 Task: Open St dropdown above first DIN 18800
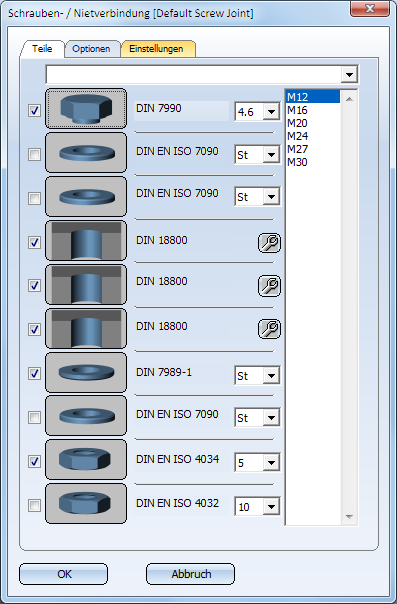point(271,197)
